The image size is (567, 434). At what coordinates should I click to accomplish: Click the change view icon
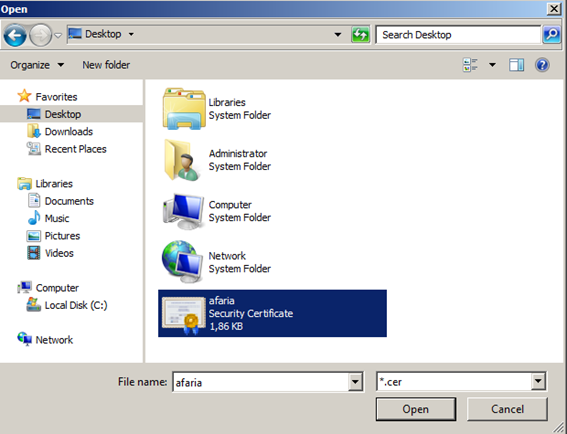tap(470, 65)
